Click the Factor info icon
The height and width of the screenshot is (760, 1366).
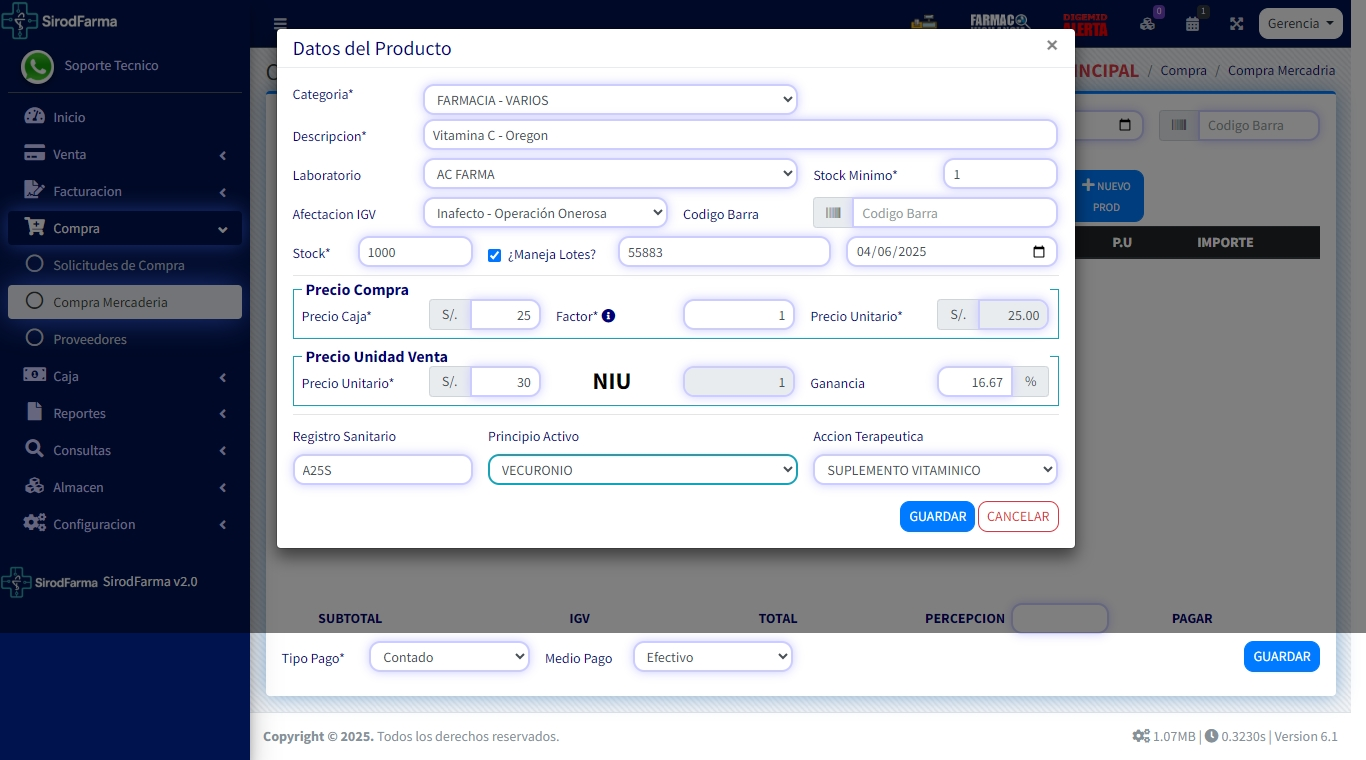(x=608, y=316)
